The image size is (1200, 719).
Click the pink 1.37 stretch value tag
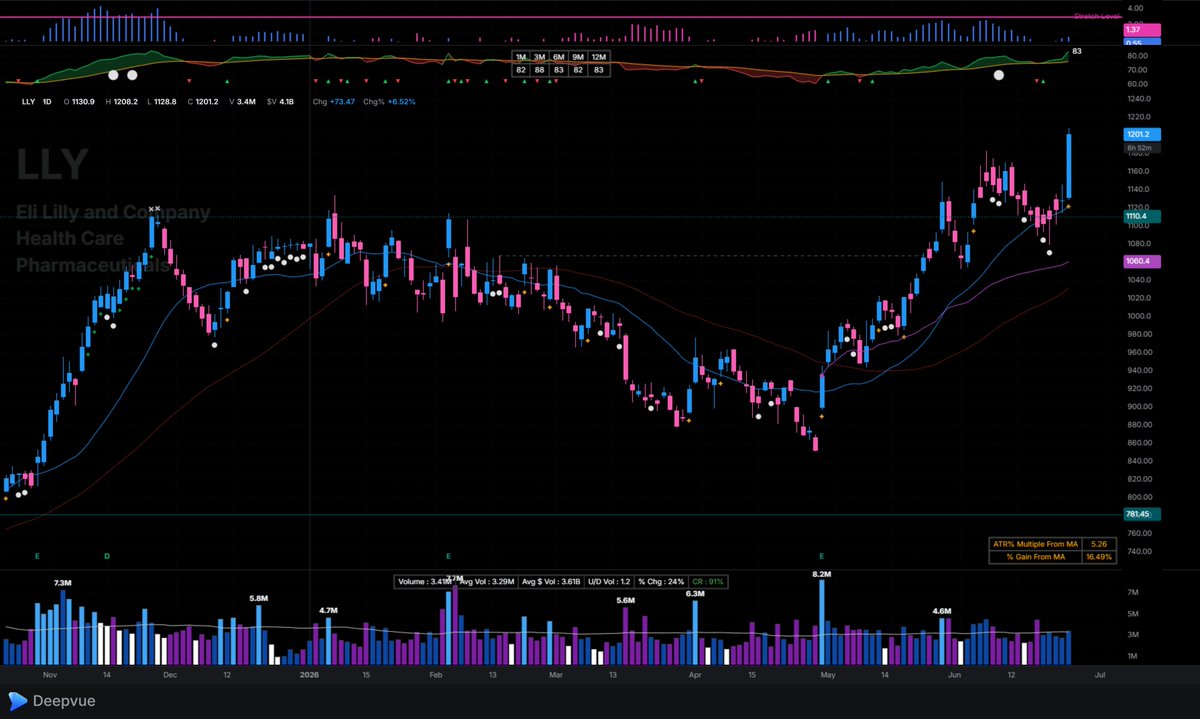tap(1141, 31)
